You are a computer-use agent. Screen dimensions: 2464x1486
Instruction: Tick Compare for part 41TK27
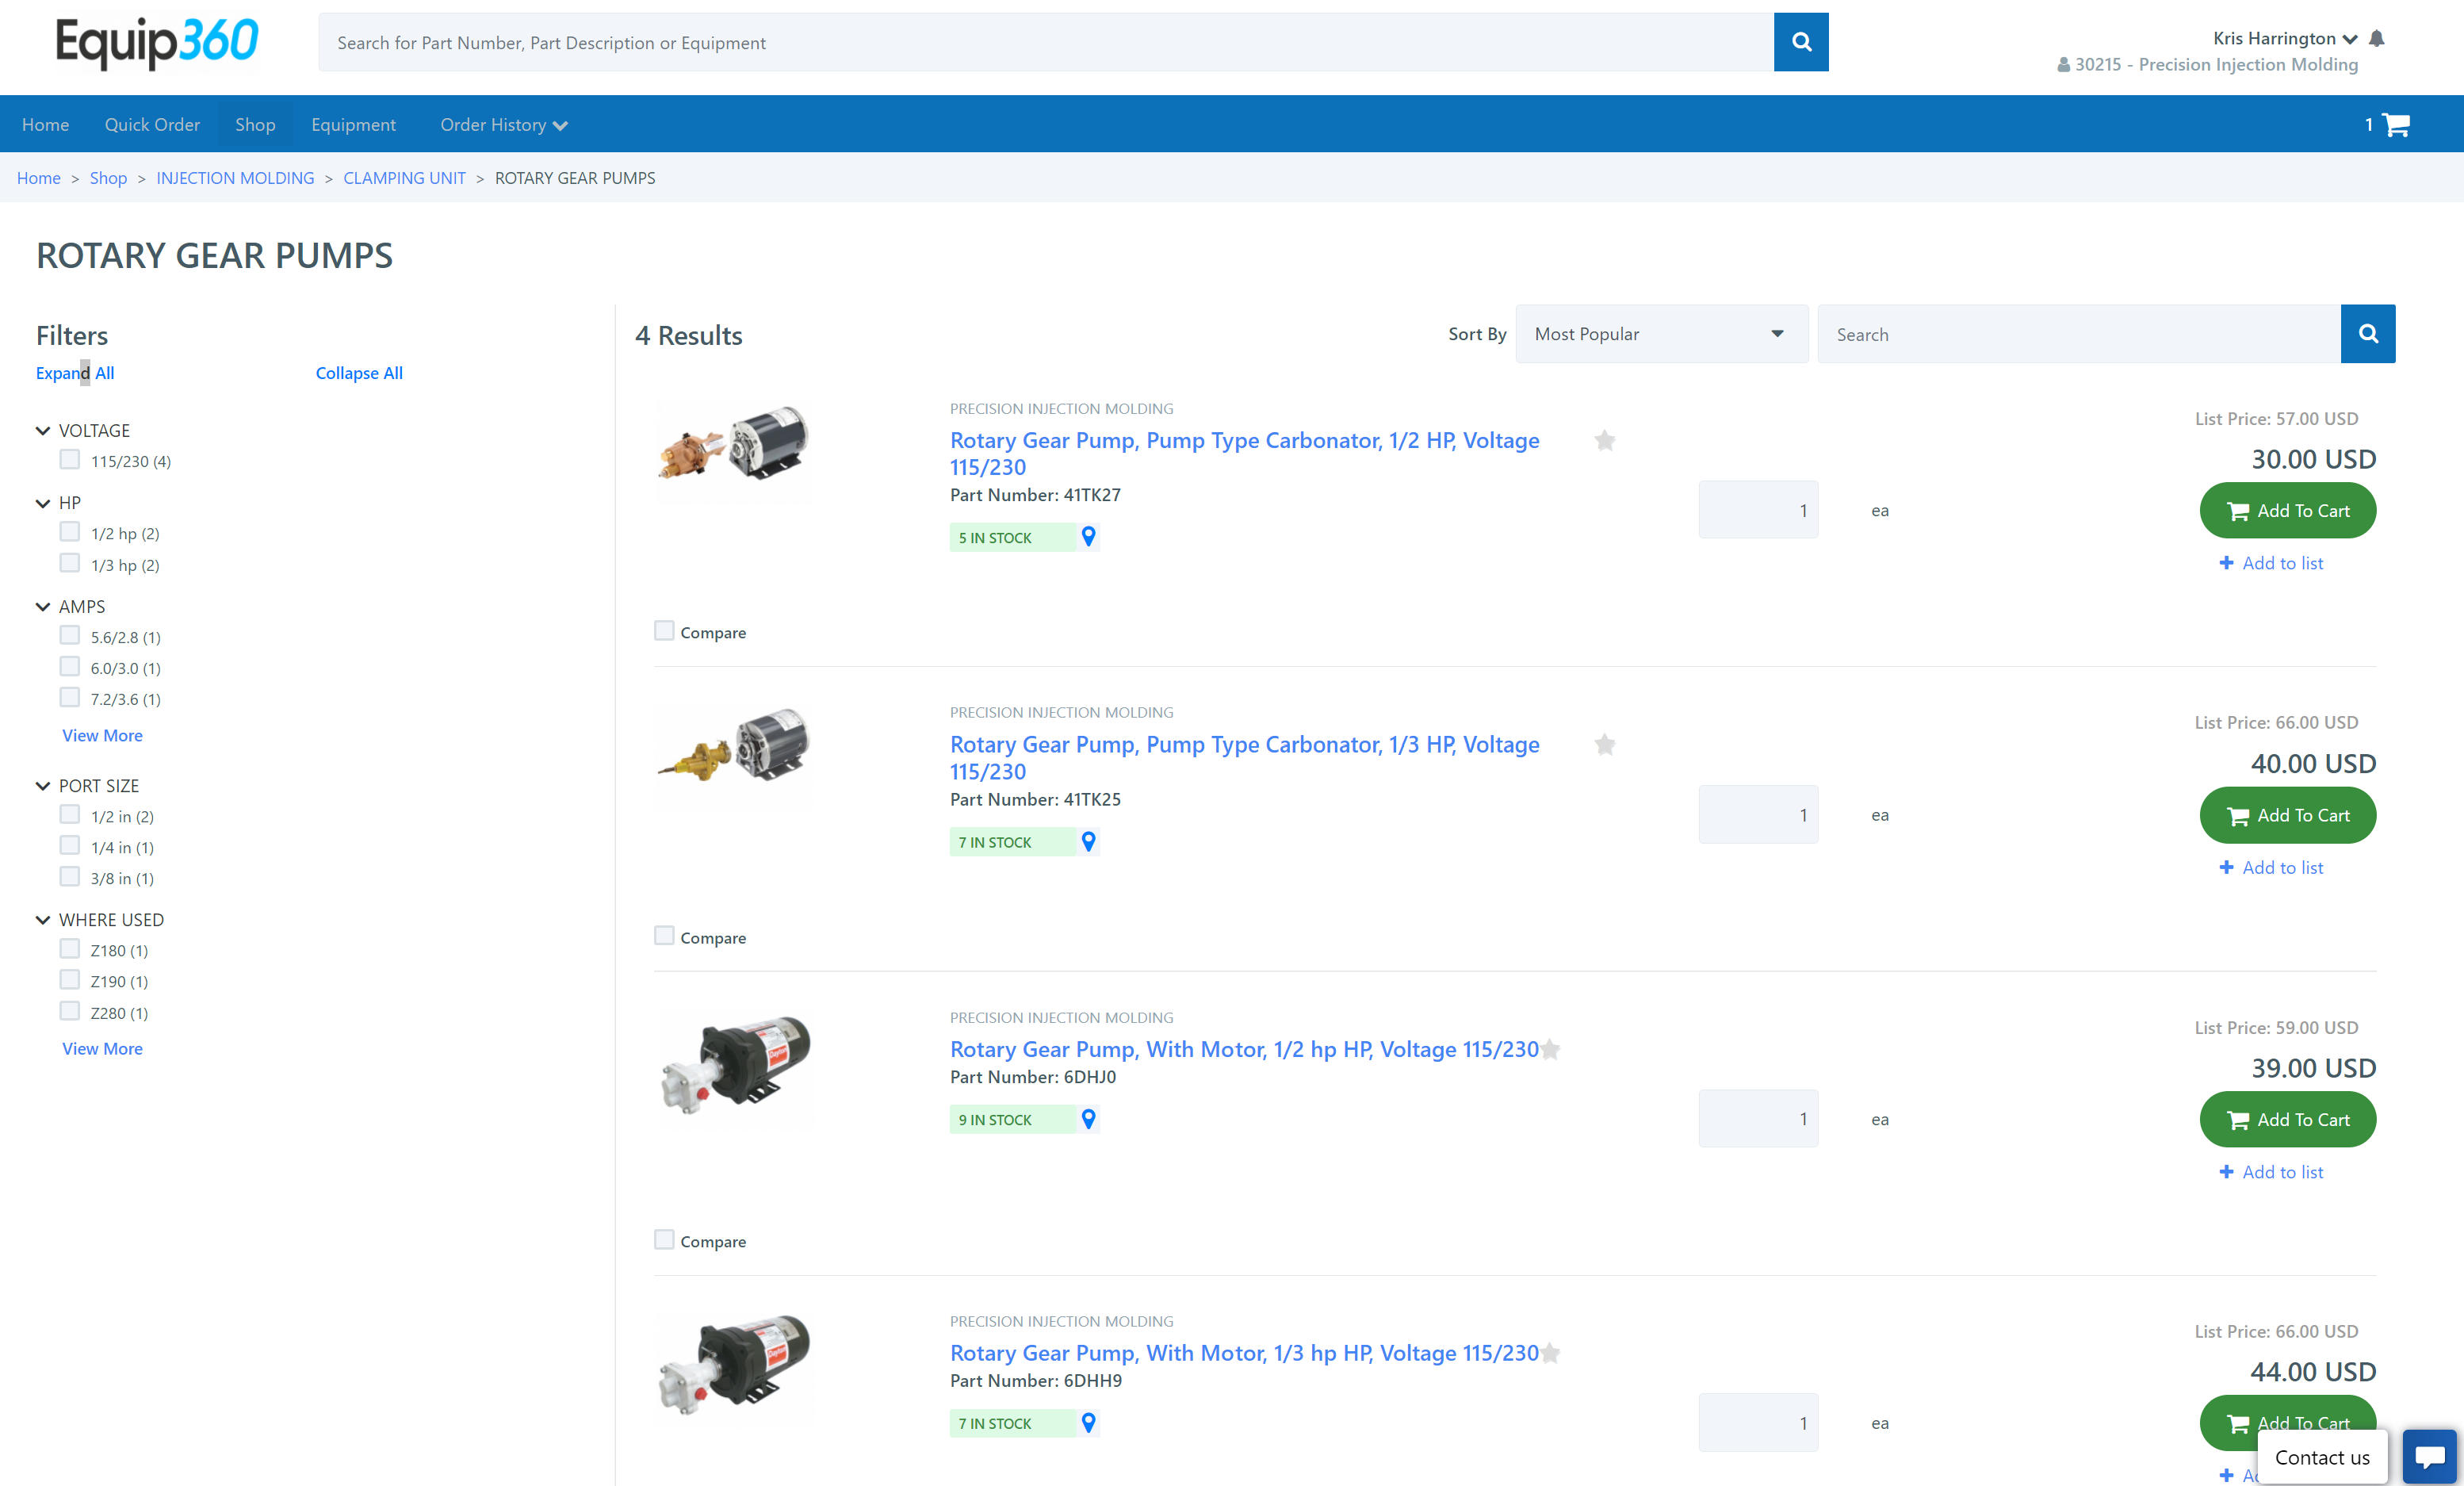(x=664, y=631)
